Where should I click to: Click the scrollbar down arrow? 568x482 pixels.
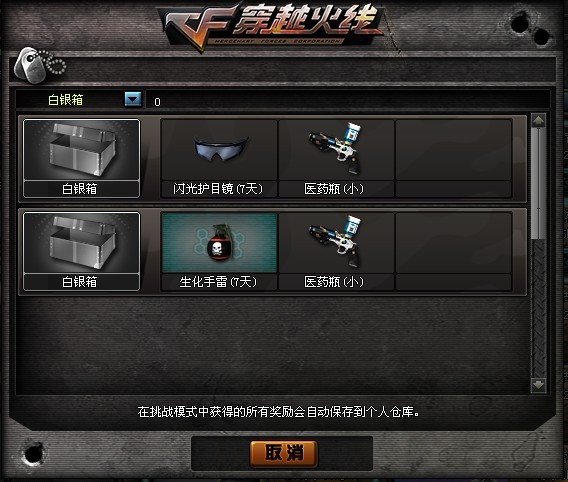[538, 385]
